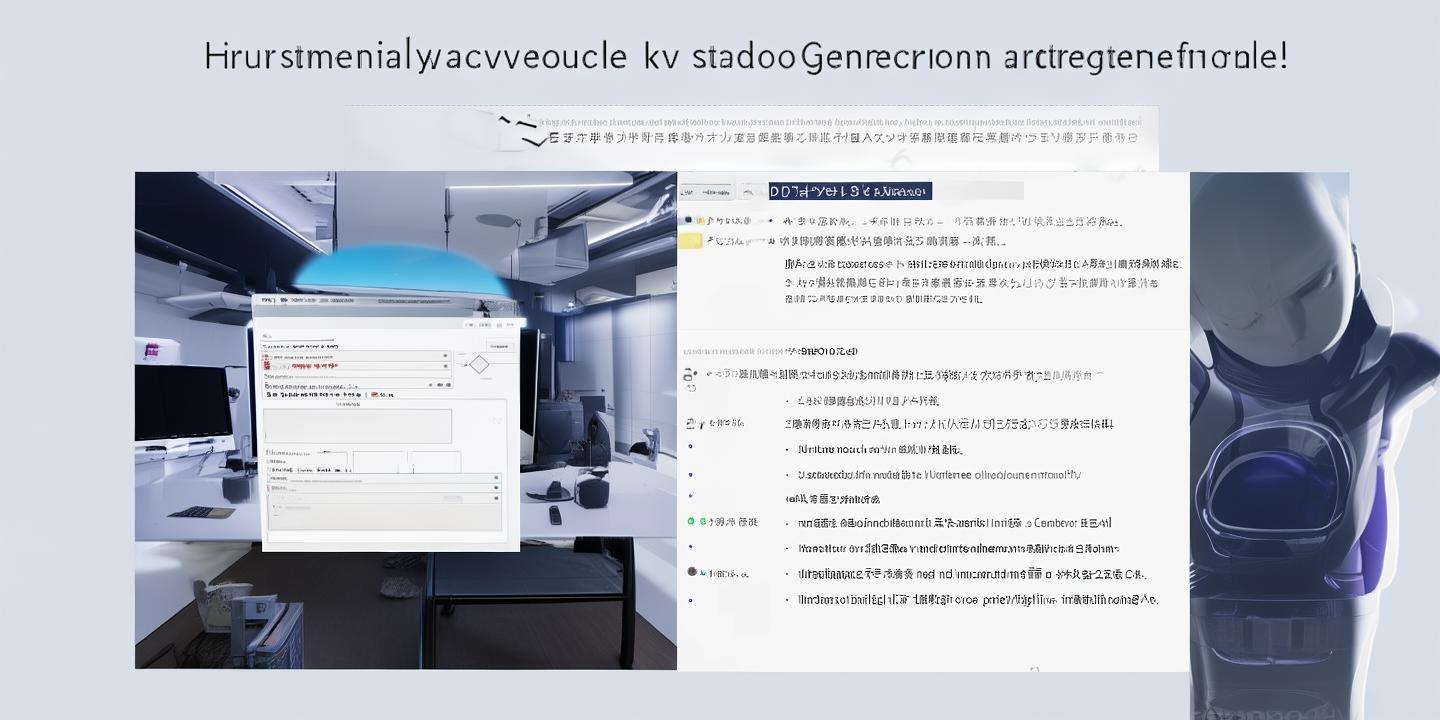Open the diamond-shaped flowchart icon

coord(480,365)
